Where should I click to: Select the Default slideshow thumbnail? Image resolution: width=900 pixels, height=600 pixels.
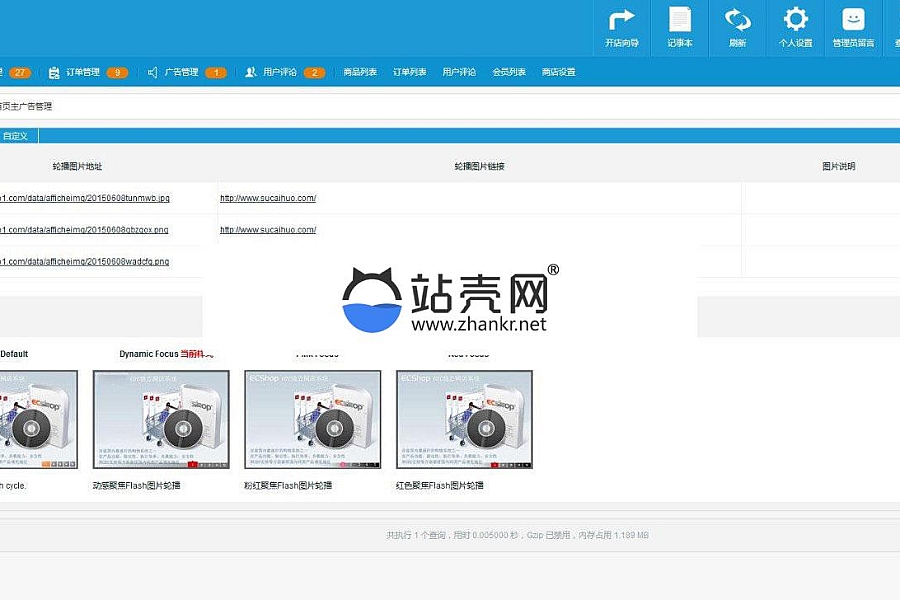38,420
